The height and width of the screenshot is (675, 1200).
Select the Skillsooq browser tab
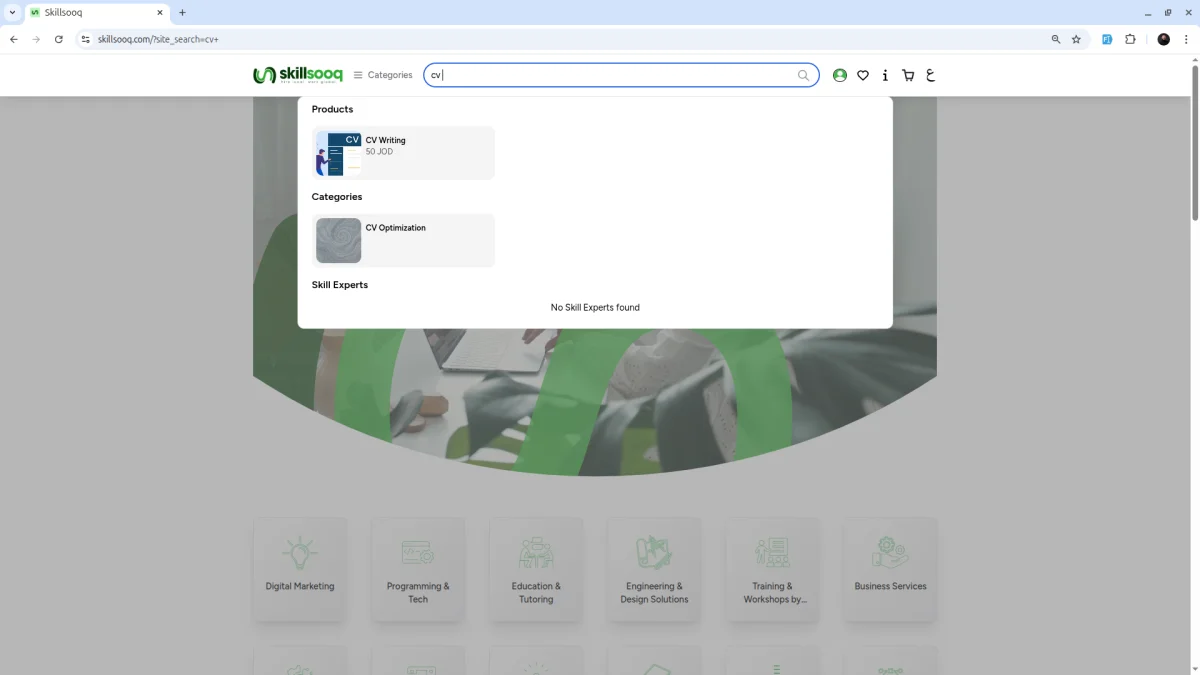coord(96,13)
